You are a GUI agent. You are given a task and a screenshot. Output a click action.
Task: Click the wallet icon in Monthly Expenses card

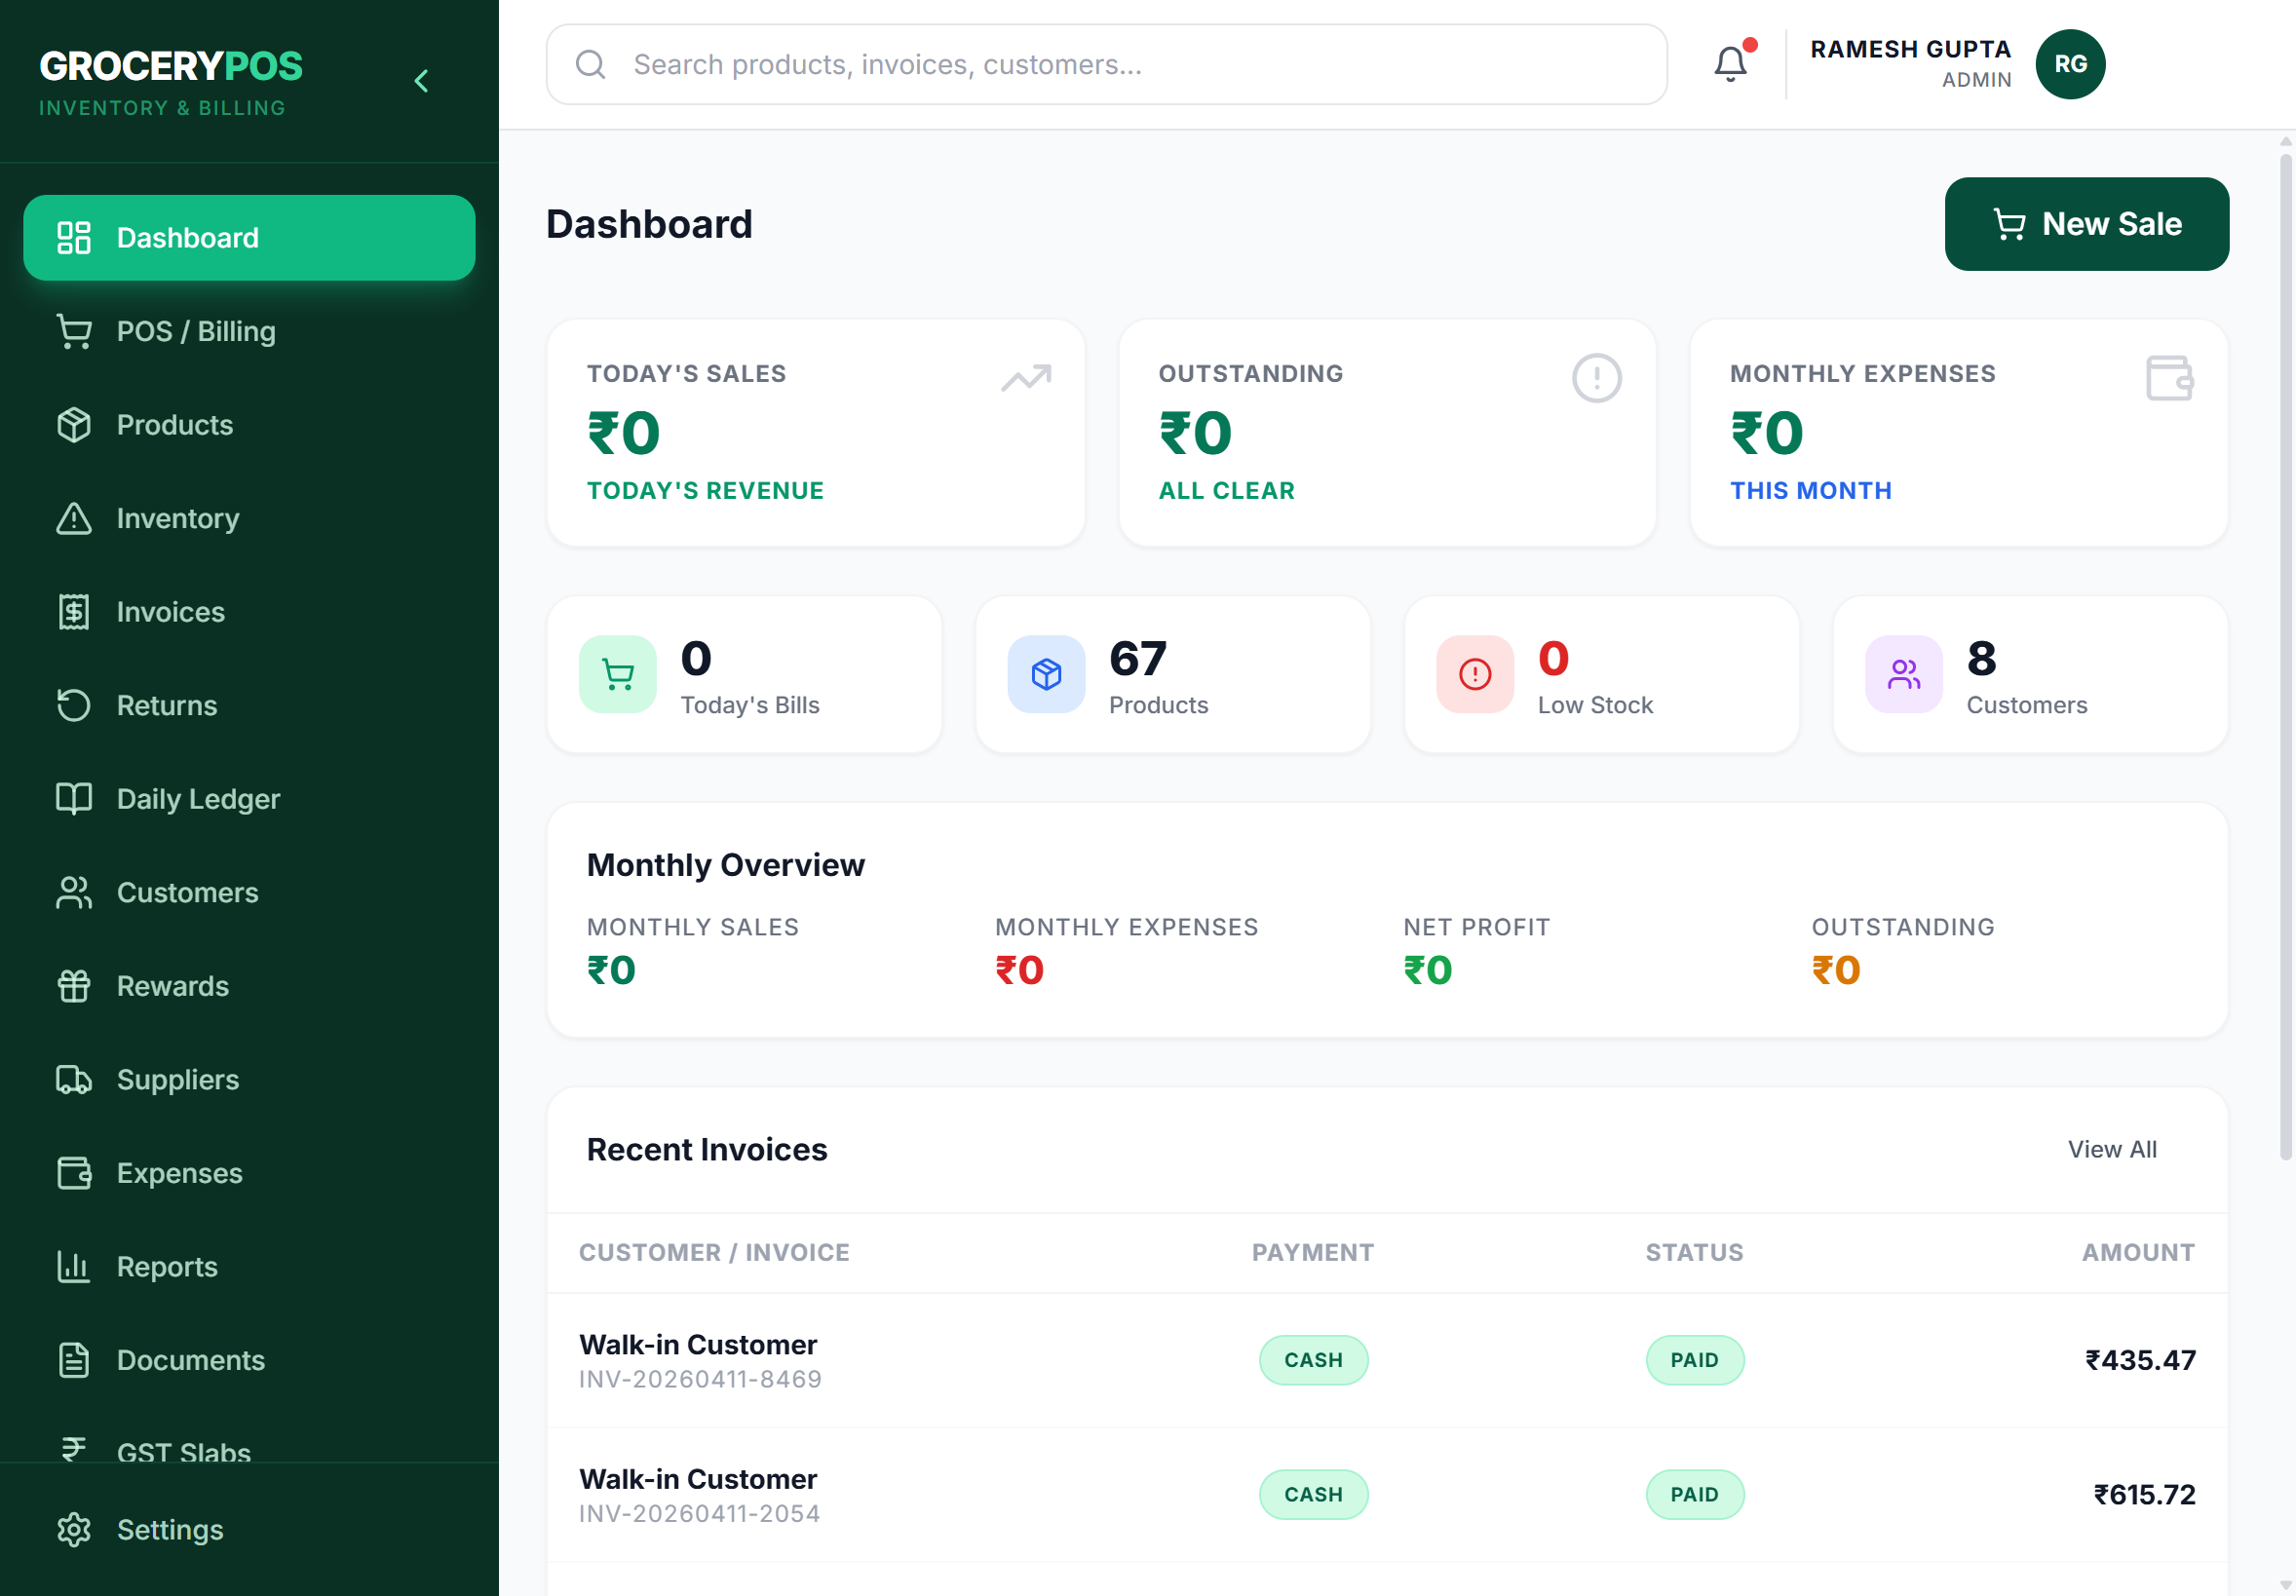pyautogui.click(x=2169, y=378)
